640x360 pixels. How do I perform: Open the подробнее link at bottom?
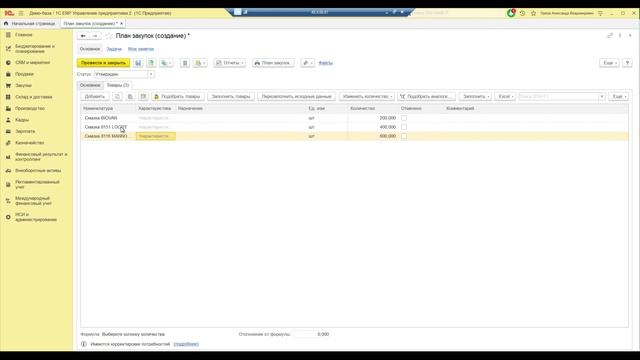coord(186,344)
